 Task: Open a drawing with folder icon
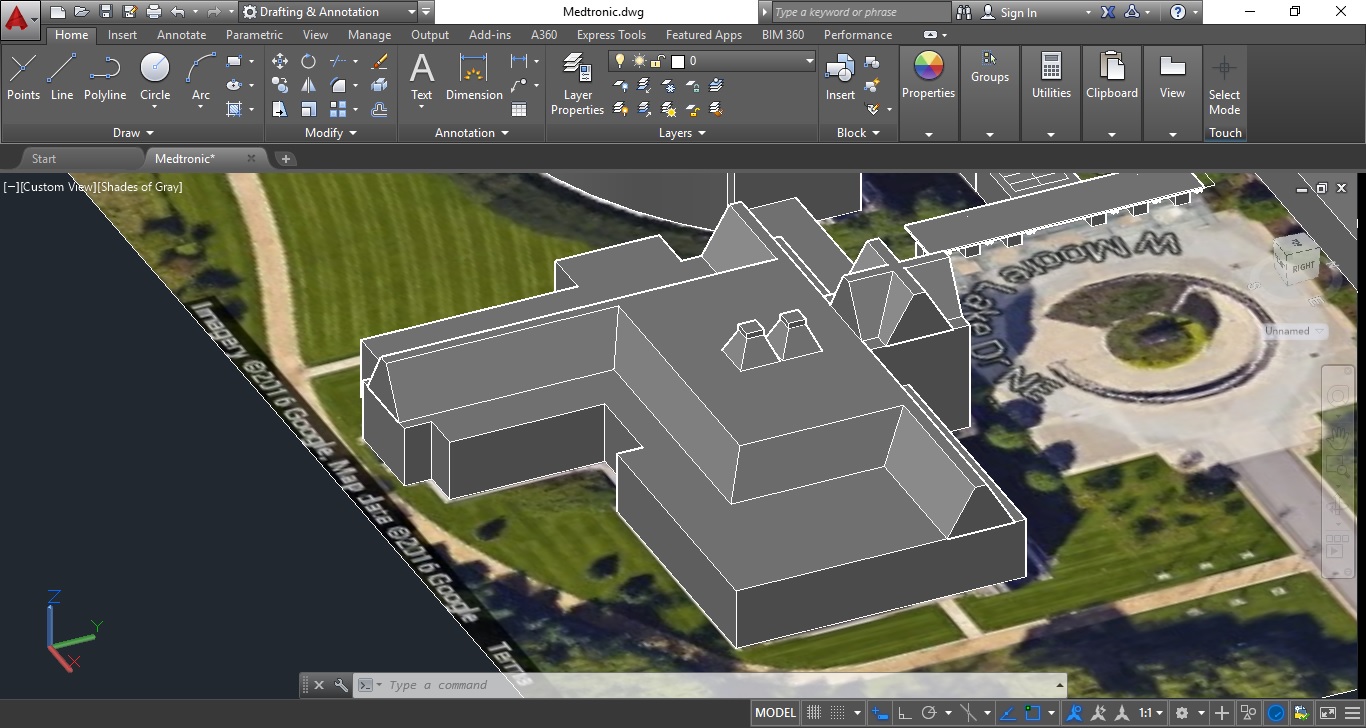coord(82,12)
